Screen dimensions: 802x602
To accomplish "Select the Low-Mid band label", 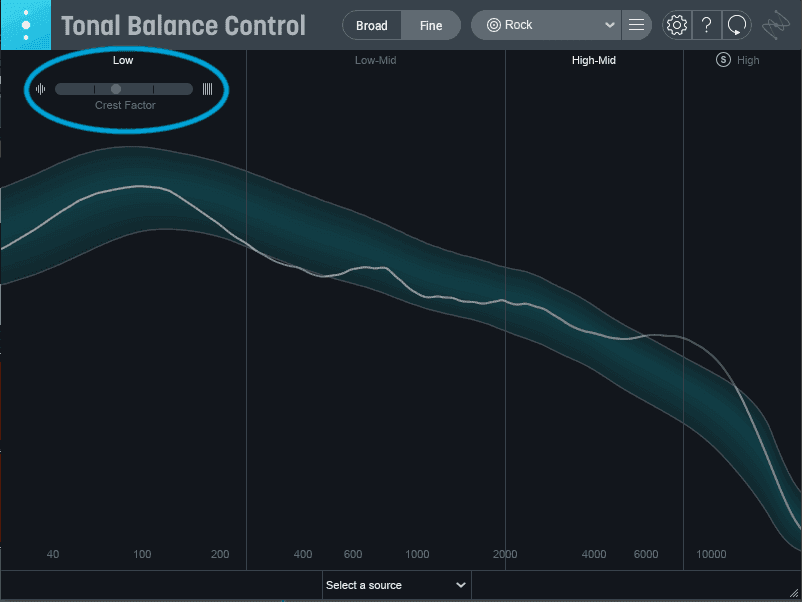I will [375, 60].
